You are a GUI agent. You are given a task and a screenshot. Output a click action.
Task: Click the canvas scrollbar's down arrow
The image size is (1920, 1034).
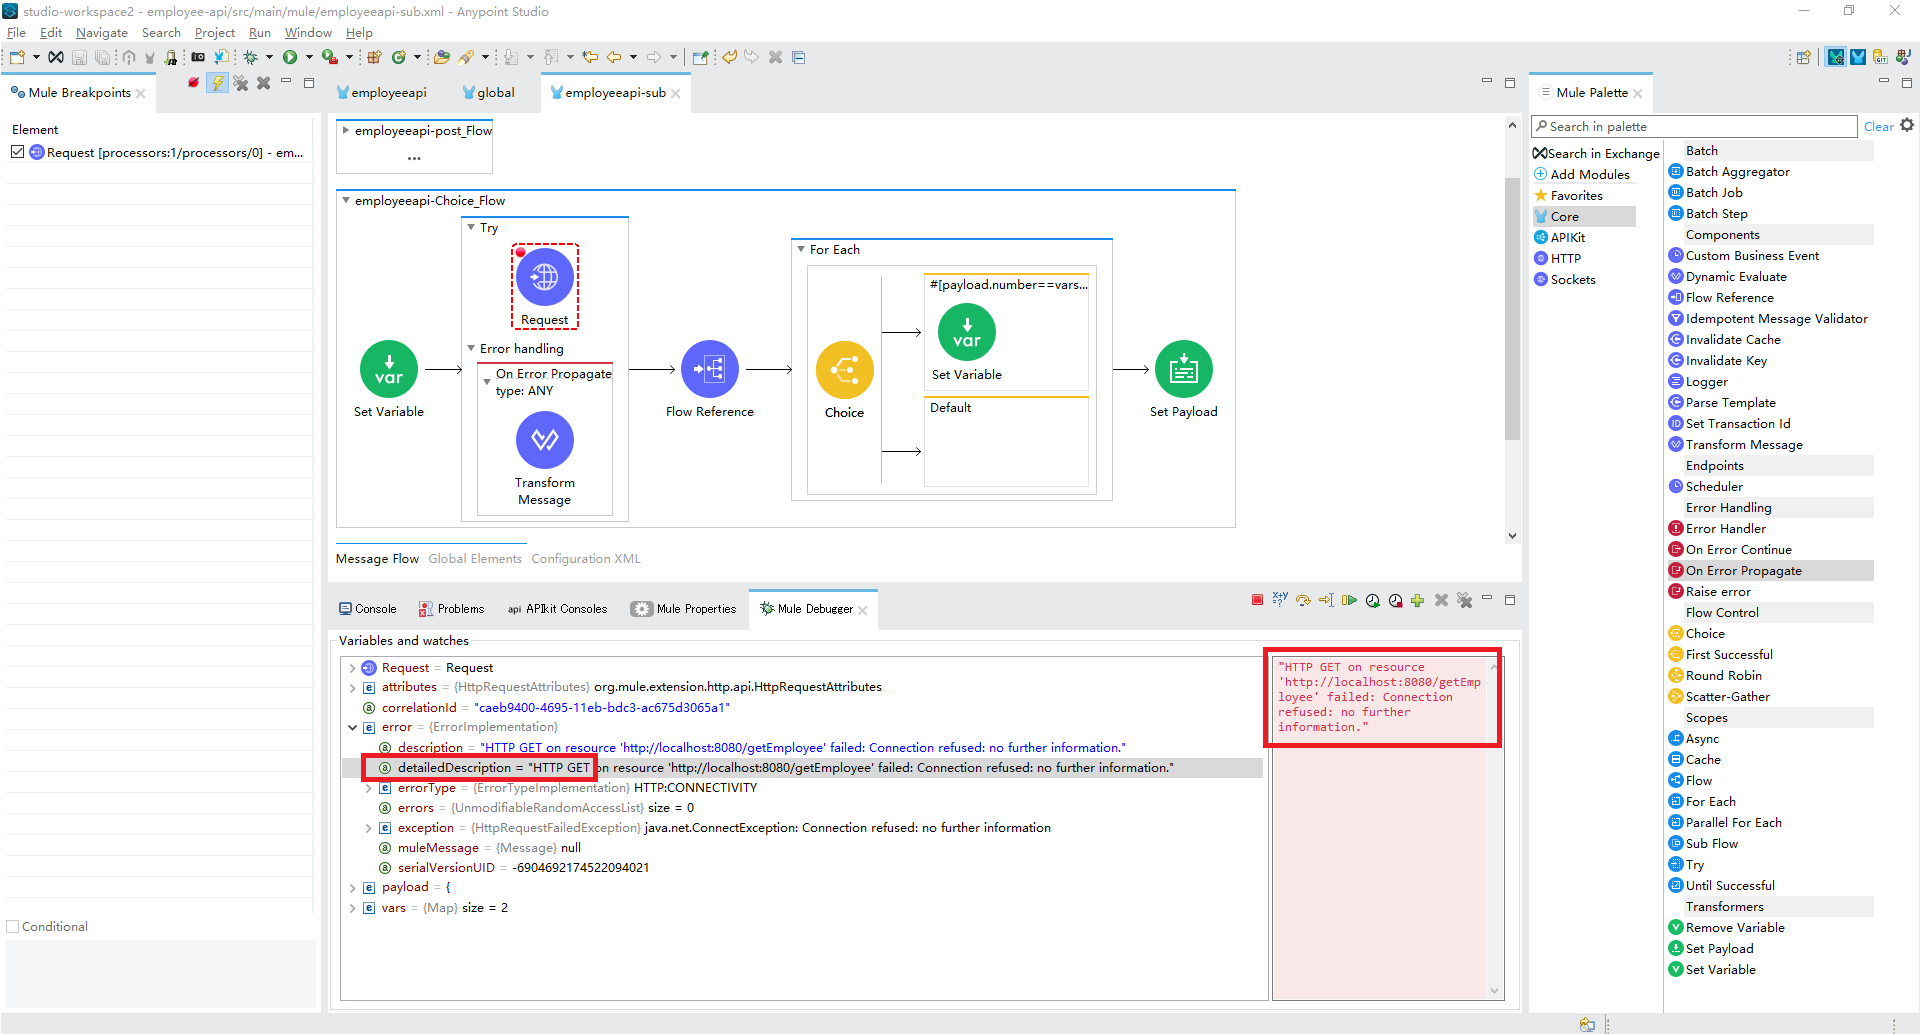1512,536
